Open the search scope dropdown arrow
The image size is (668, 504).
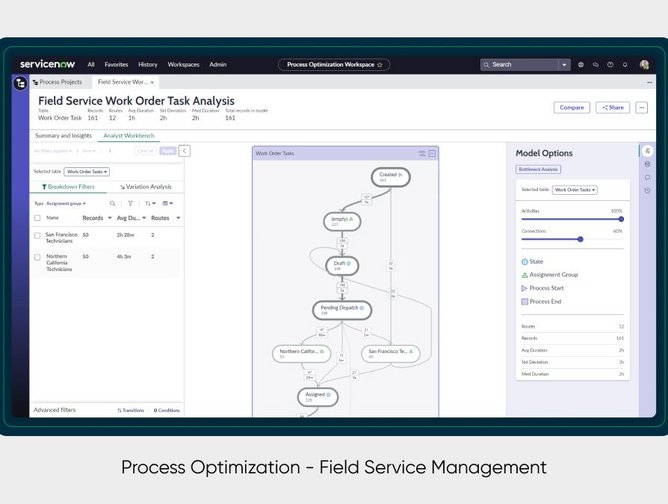(564, 65)
